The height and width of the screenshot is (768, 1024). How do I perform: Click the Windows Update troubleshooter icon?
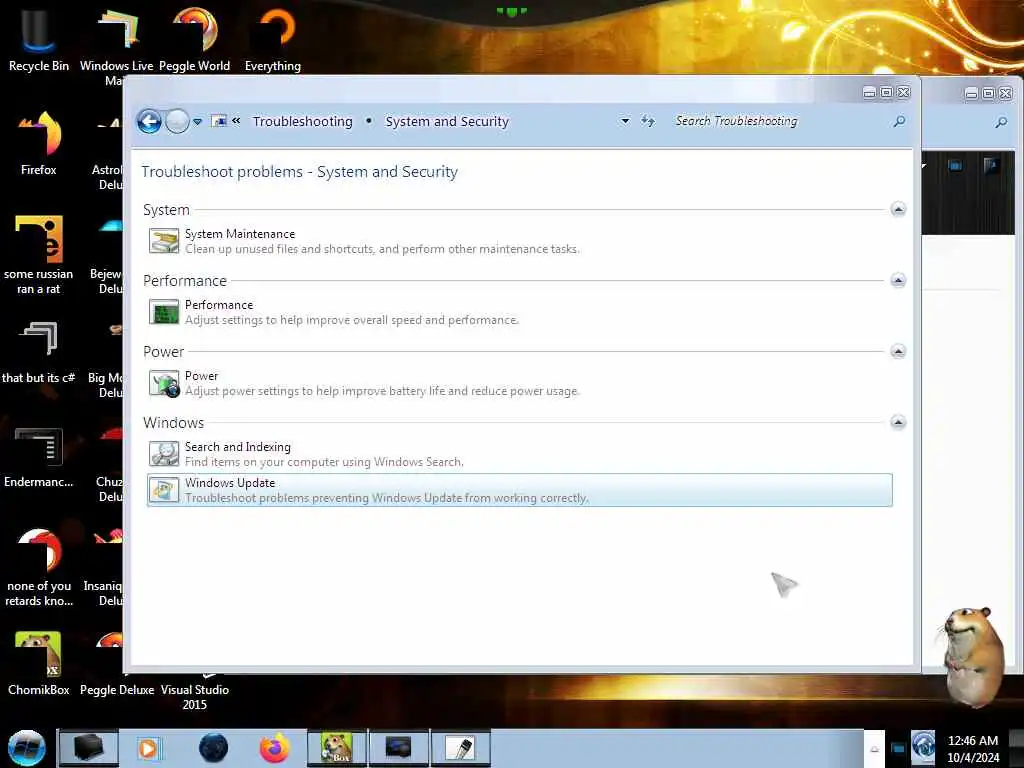[164, 490]
